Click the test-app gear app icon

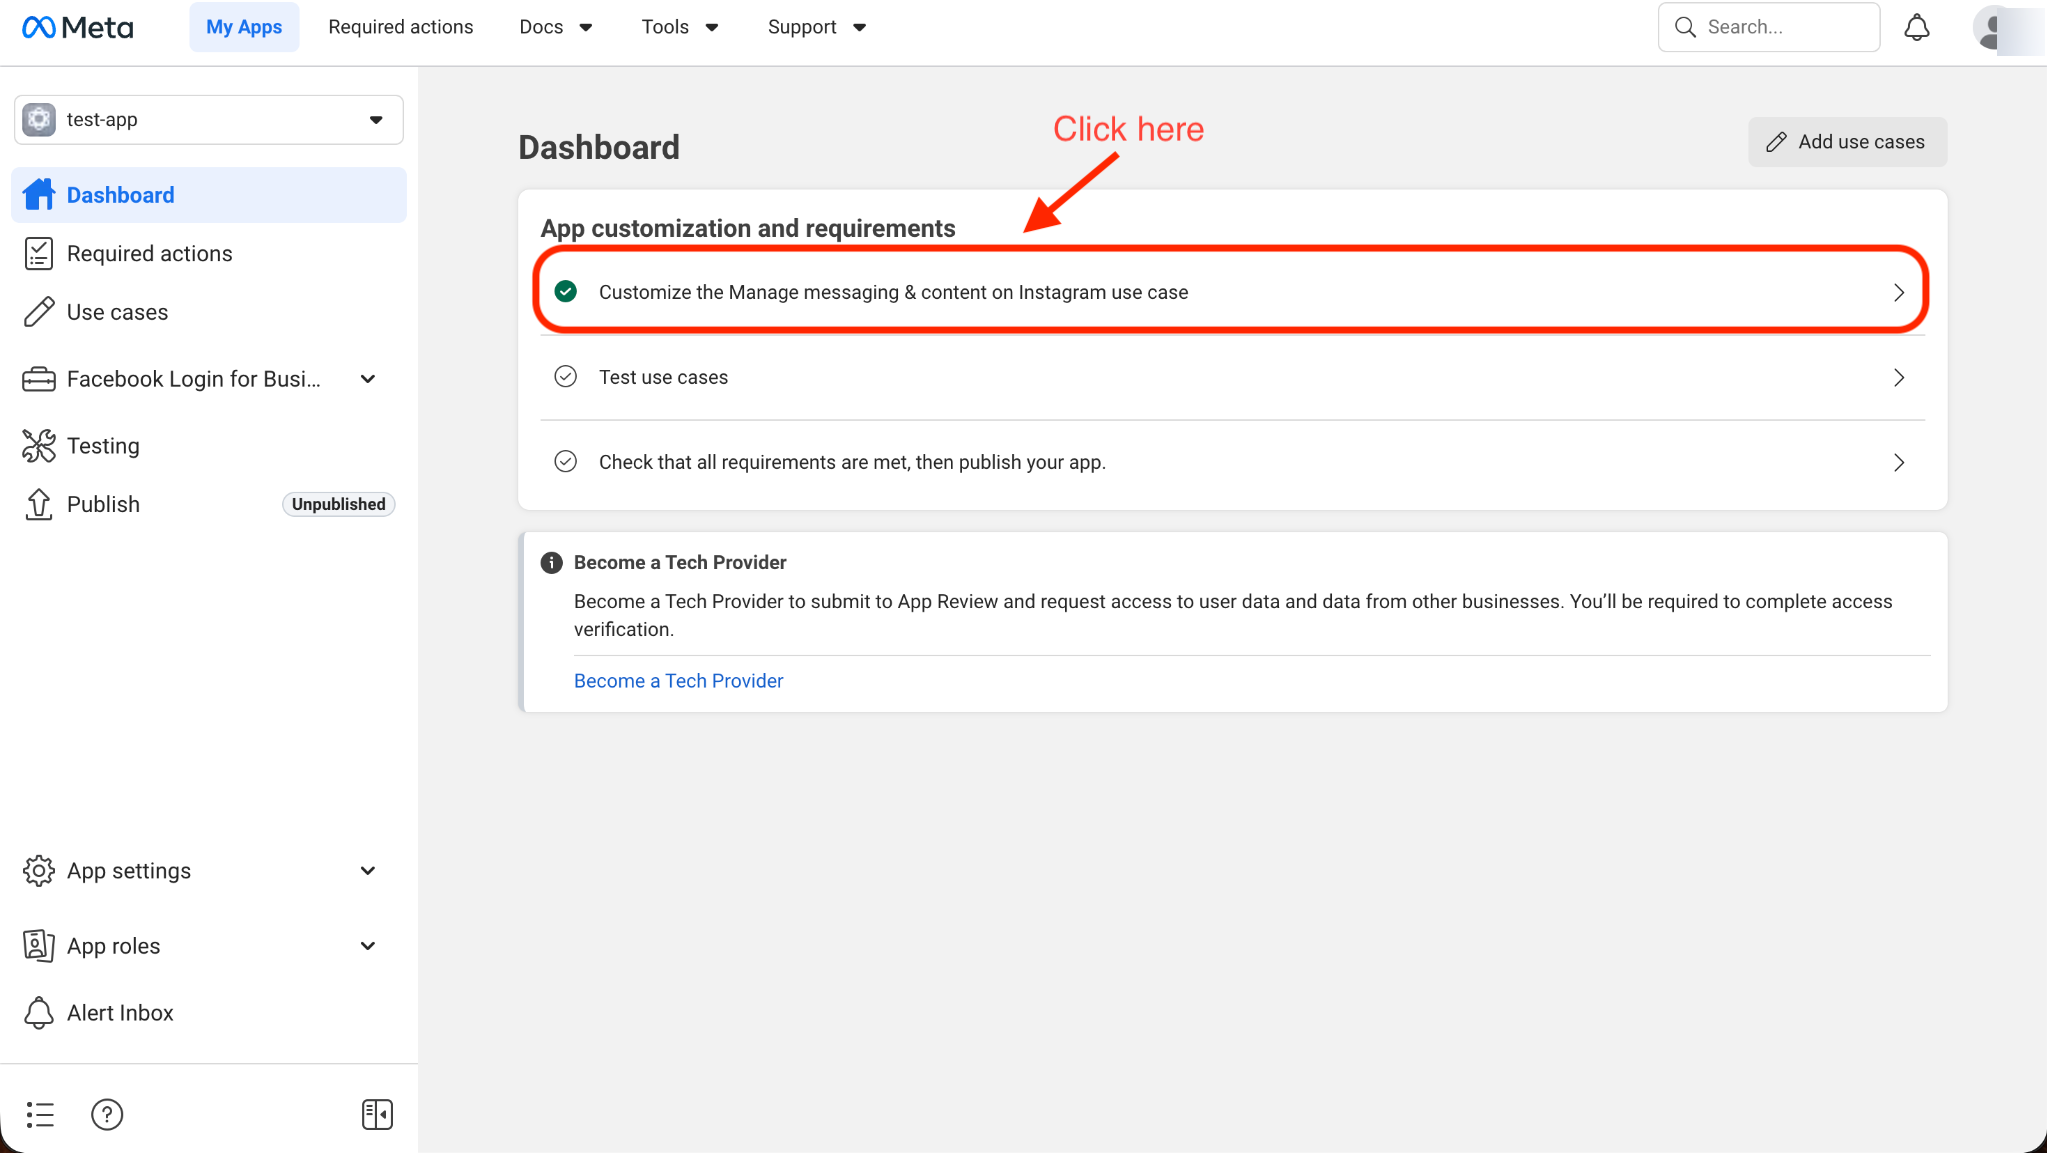(x=39, y=120)
